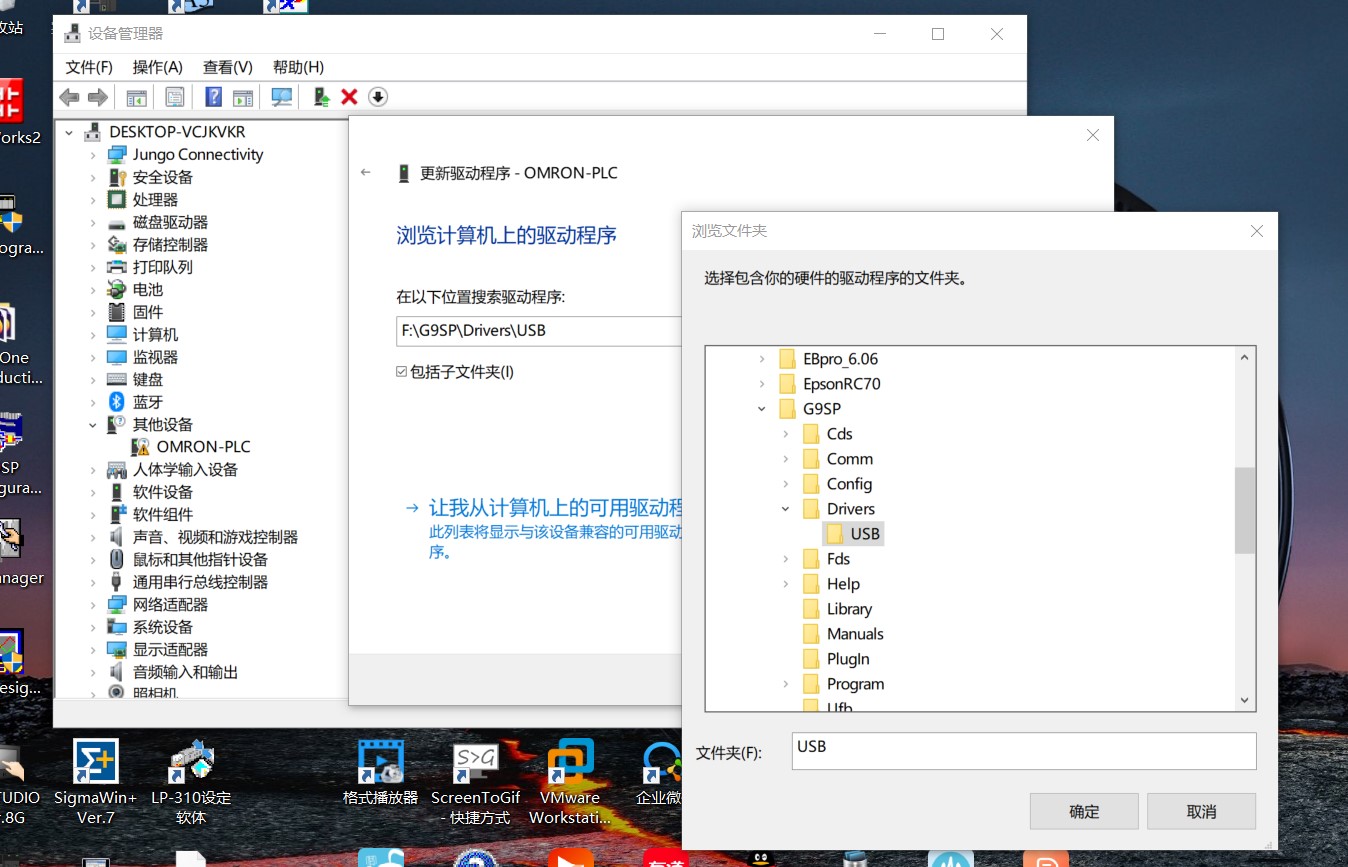Expand the Jungo Connectivity device category
The height and width of the screenshot is (867, 1348).
(x=93, y=155)
